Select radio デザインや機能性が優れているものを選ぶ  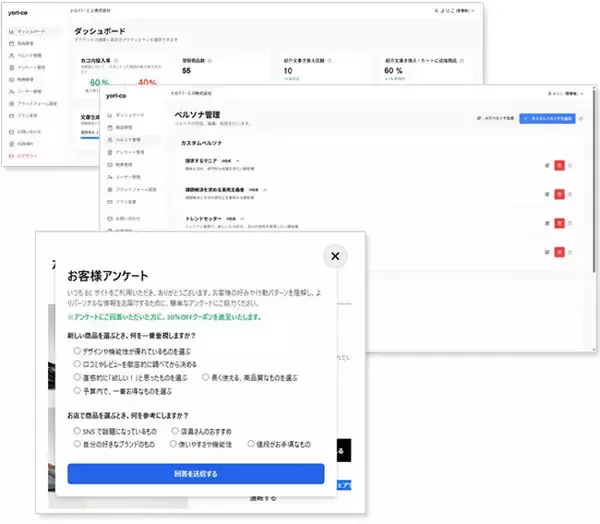coord(77,351)
